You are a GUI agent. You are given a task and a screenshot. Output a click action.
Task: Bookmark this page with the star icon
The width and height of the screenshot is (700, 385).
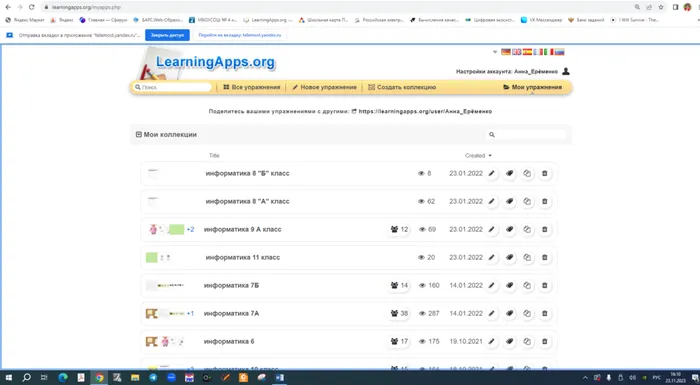(x=661, y=7)
